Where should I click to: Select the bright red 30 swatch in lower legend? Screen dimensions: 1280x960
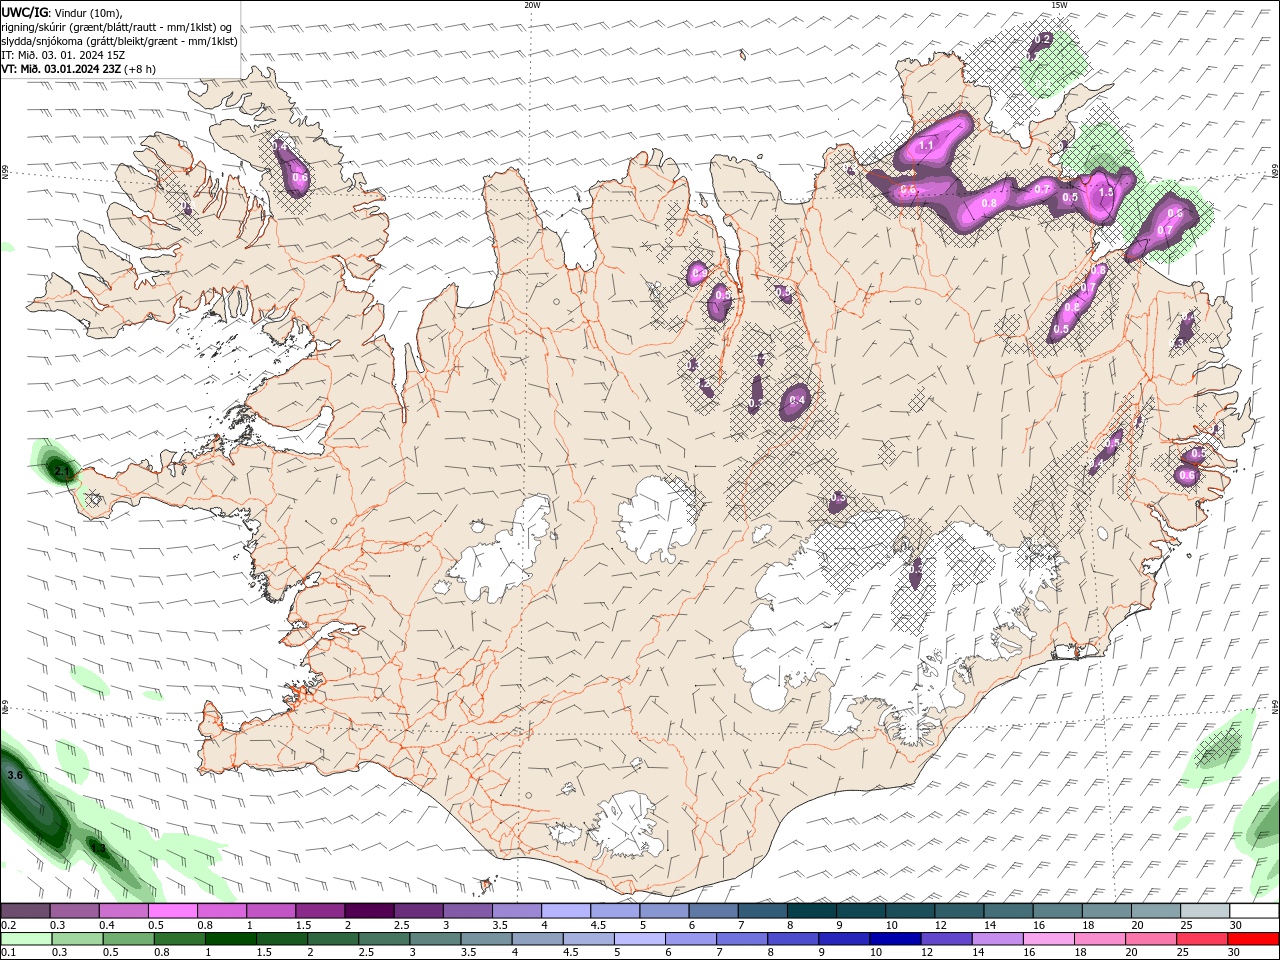pos(1253,939)
